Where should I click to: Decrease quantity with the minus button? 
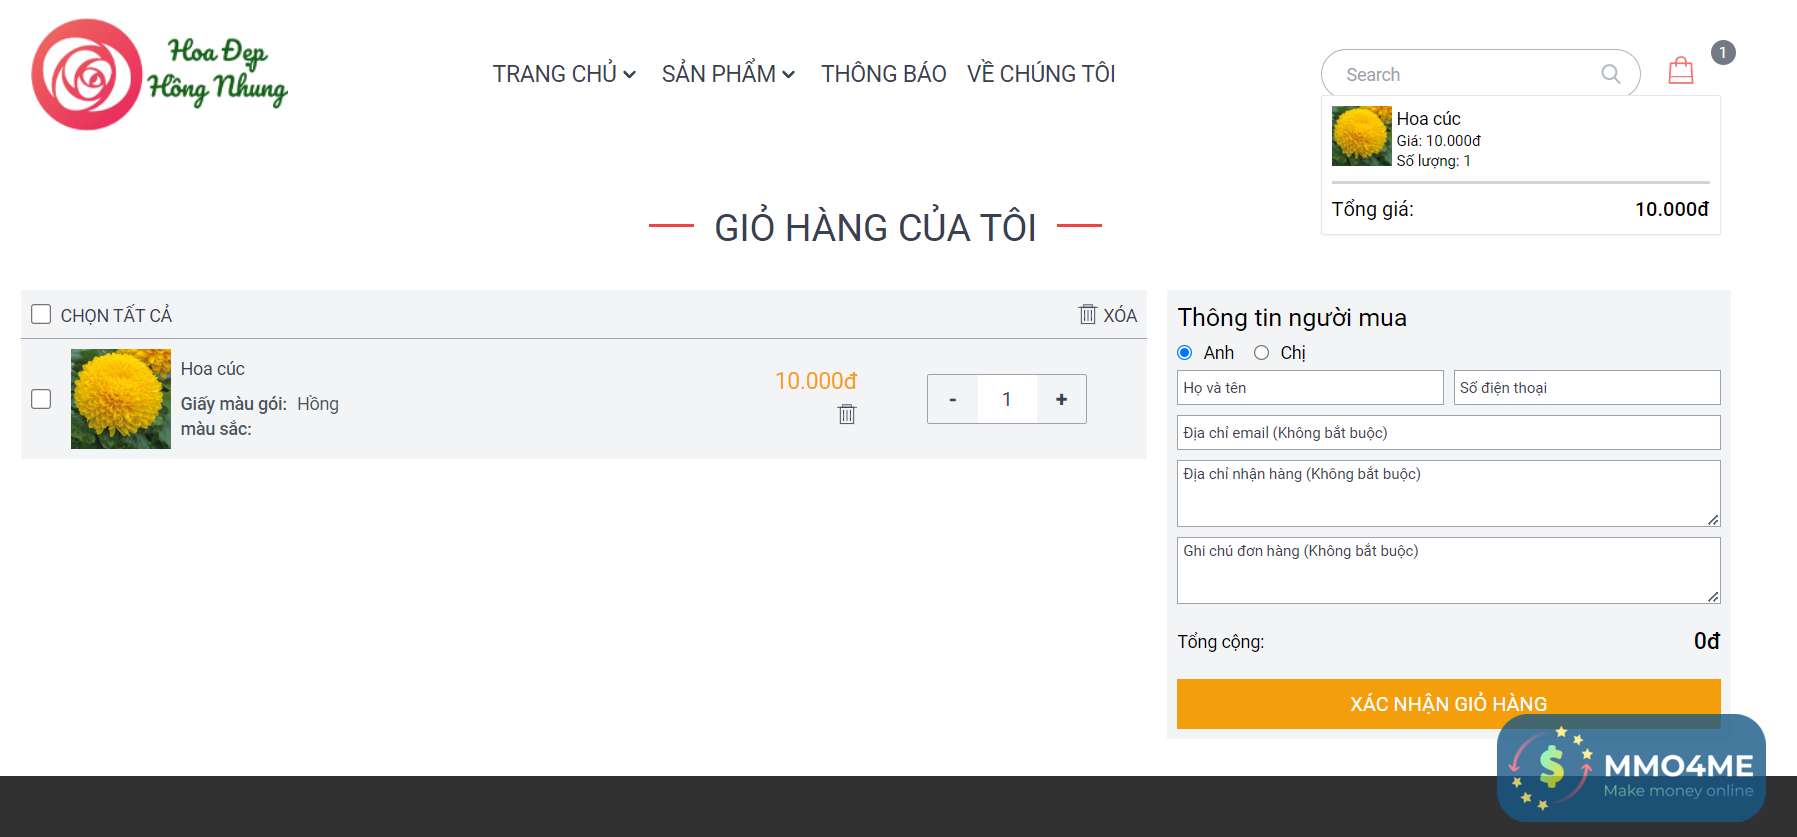[953, 399]
